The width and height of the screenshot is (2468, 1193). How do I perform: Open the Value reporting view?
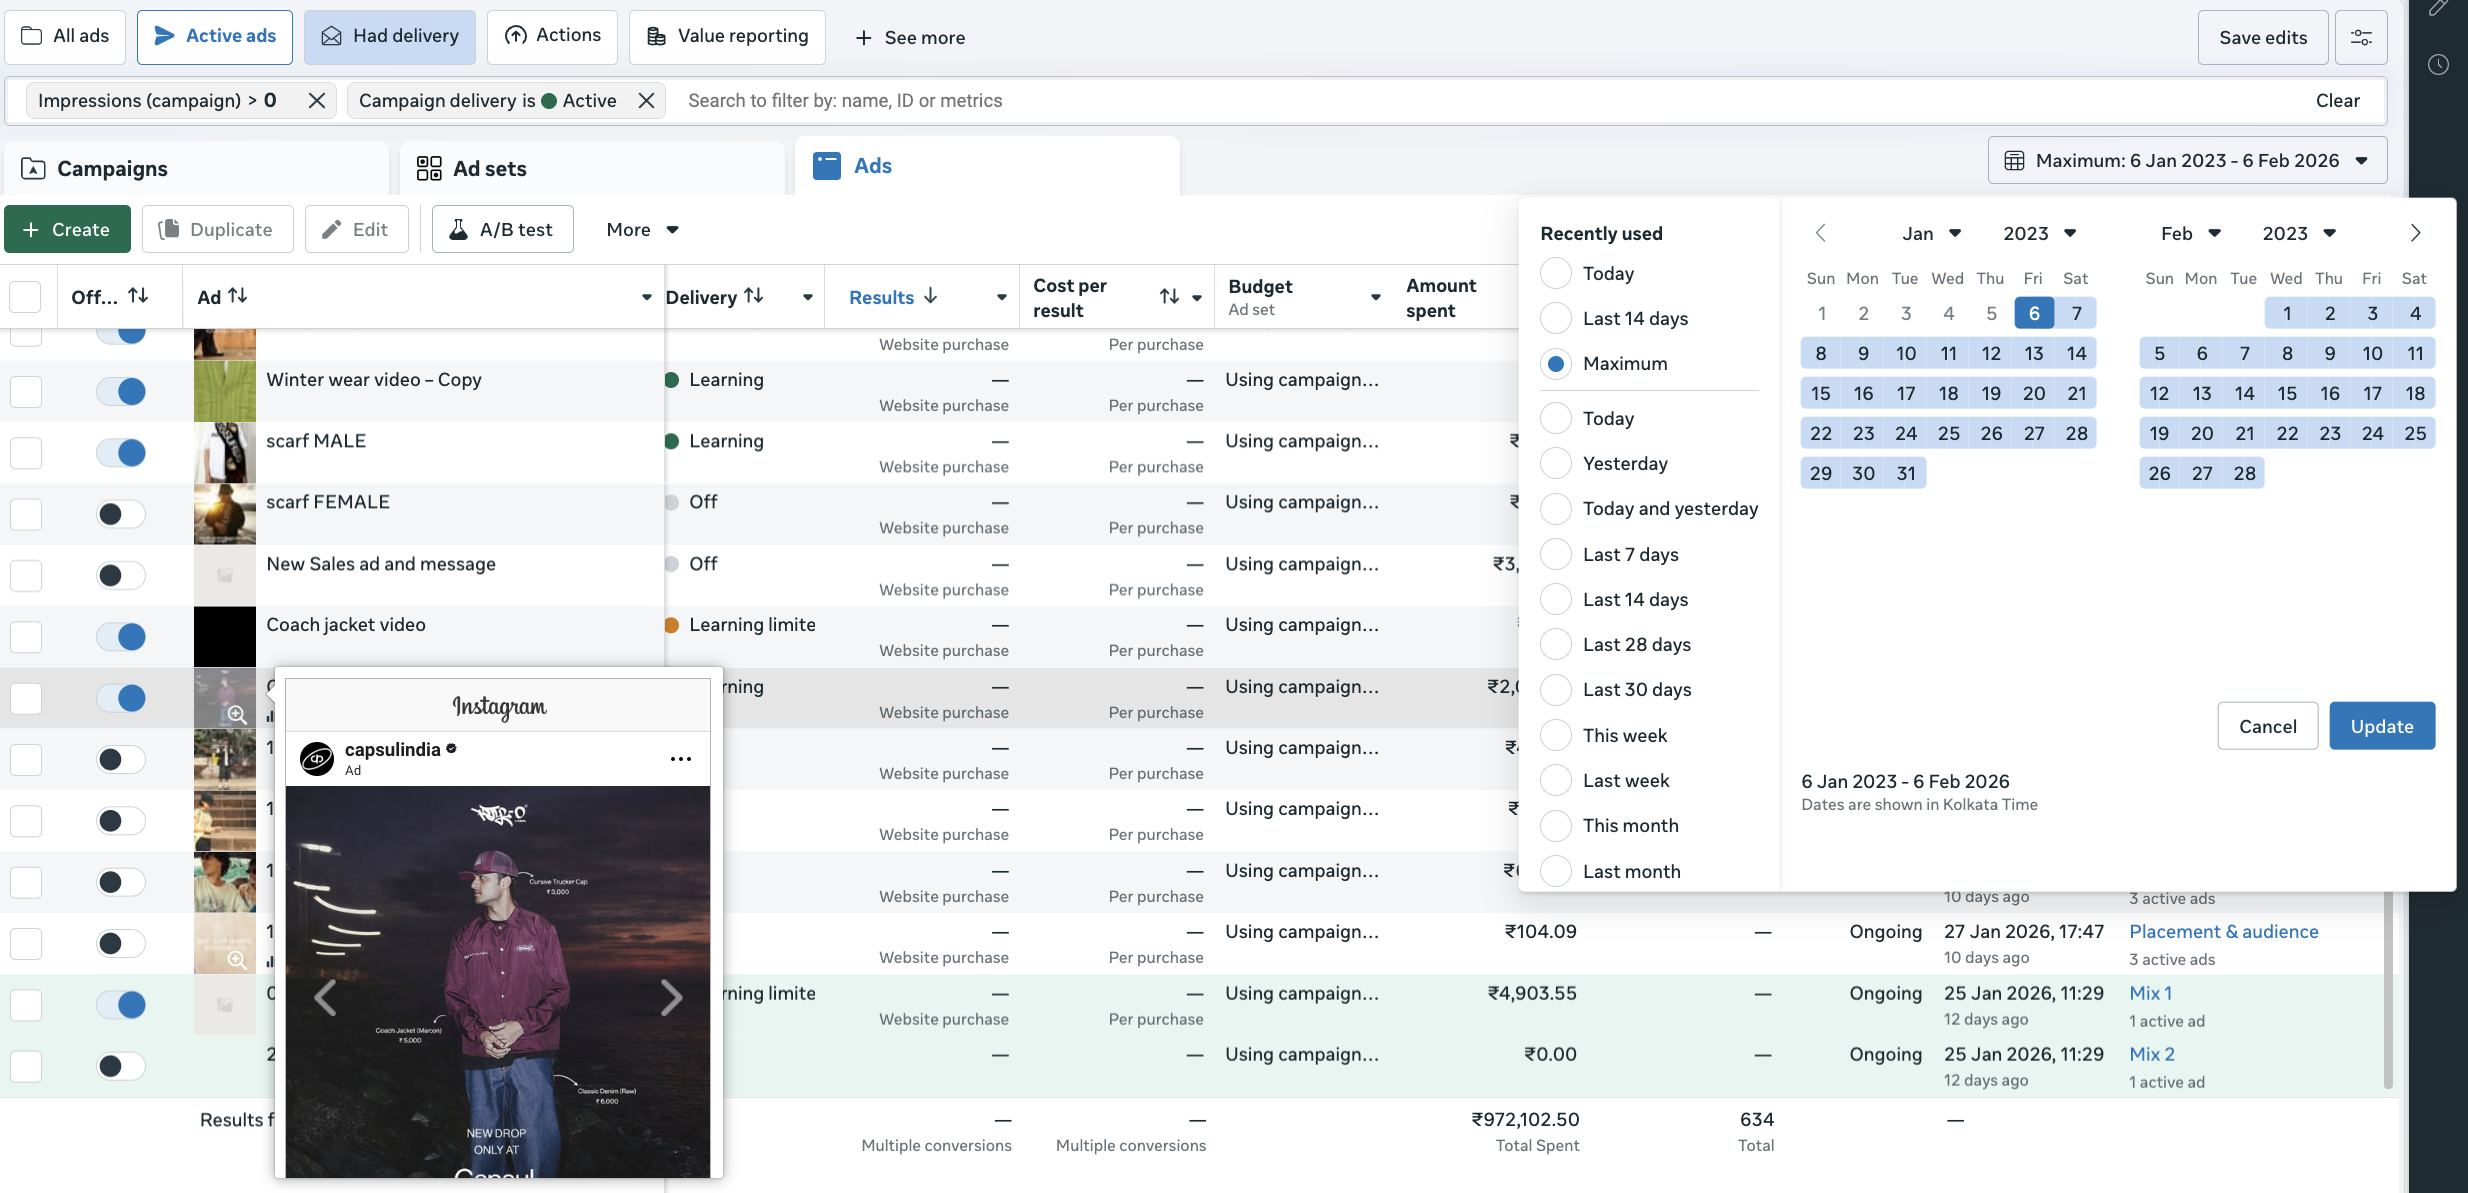[727, 37]
